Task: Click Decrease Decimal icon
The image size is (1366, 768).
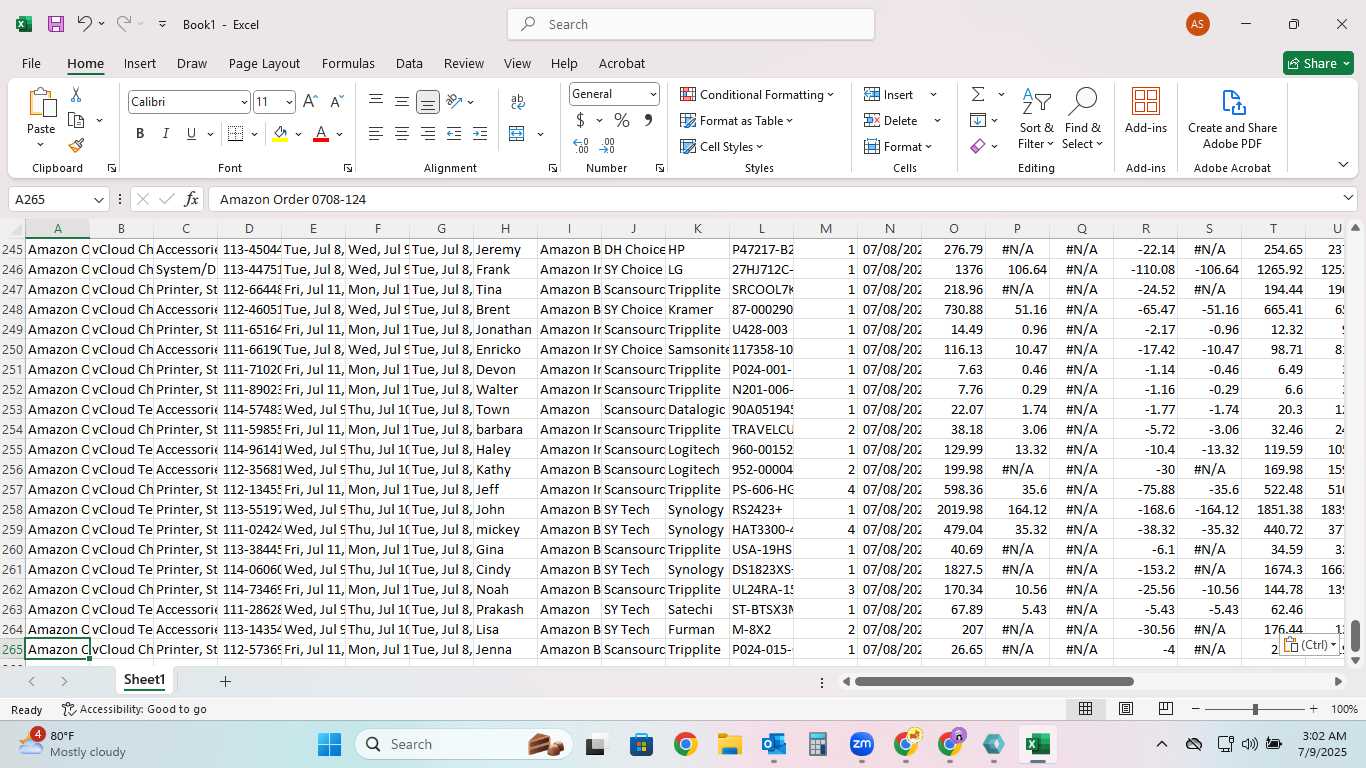Action: pyautogui.click(x=608, y=146)
